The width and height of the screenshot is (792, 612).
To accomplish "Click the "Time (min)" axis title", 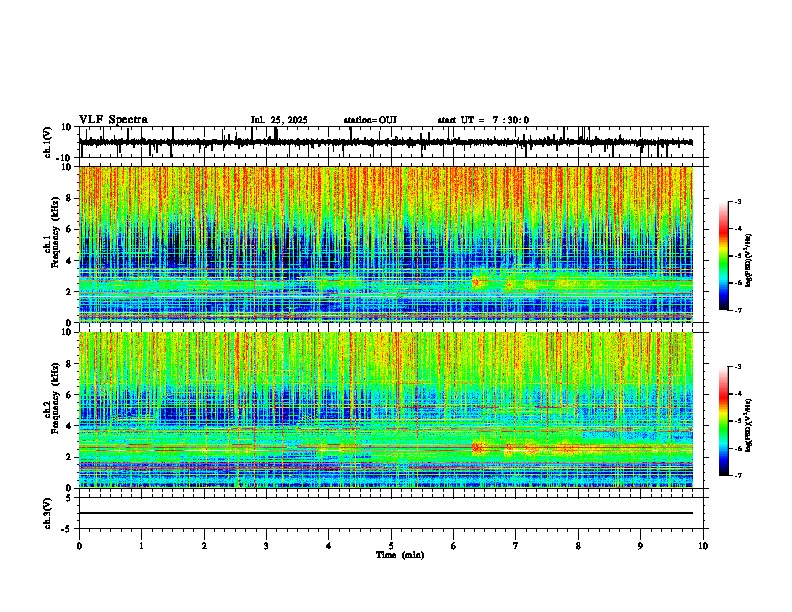I will click(400, 555).
